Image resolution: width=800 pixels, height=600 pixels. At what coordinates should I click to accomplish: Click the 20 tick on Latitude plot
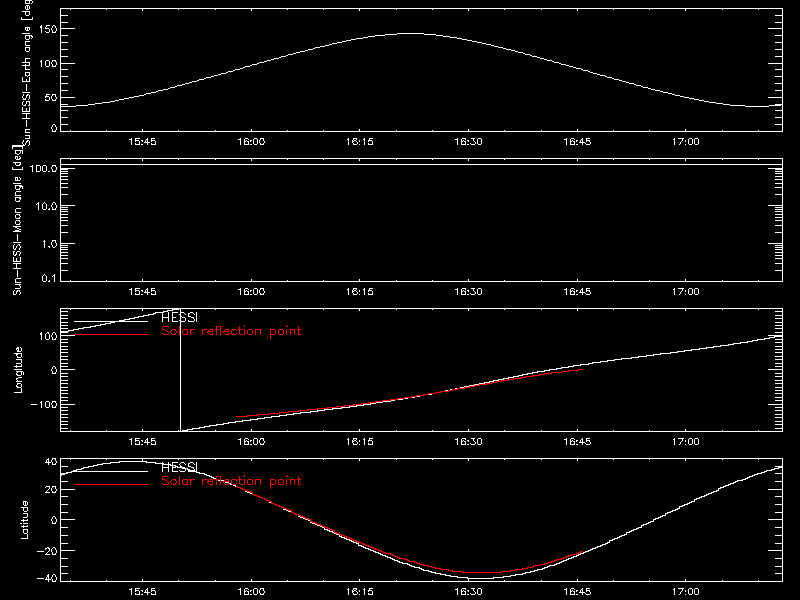click(51, 490)
